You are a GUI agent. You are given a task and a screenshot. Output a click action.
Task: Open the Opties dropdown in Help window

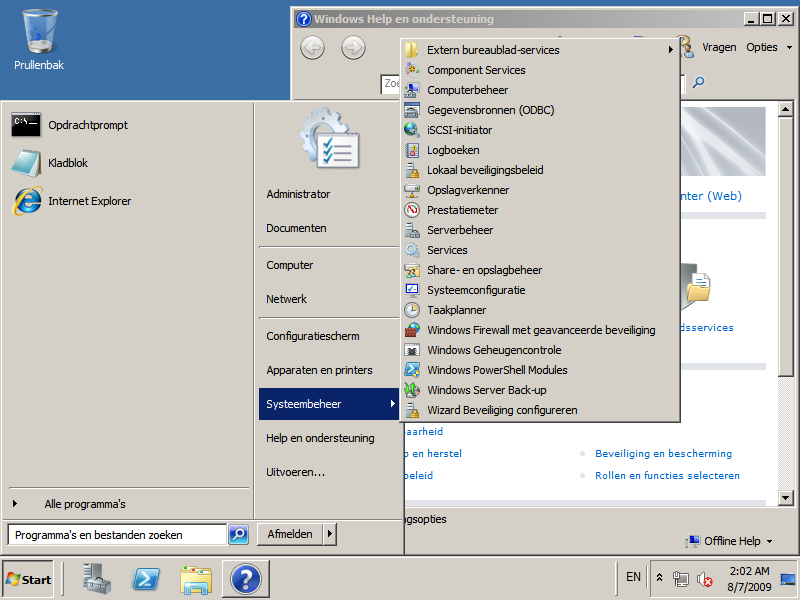[769, 47]
